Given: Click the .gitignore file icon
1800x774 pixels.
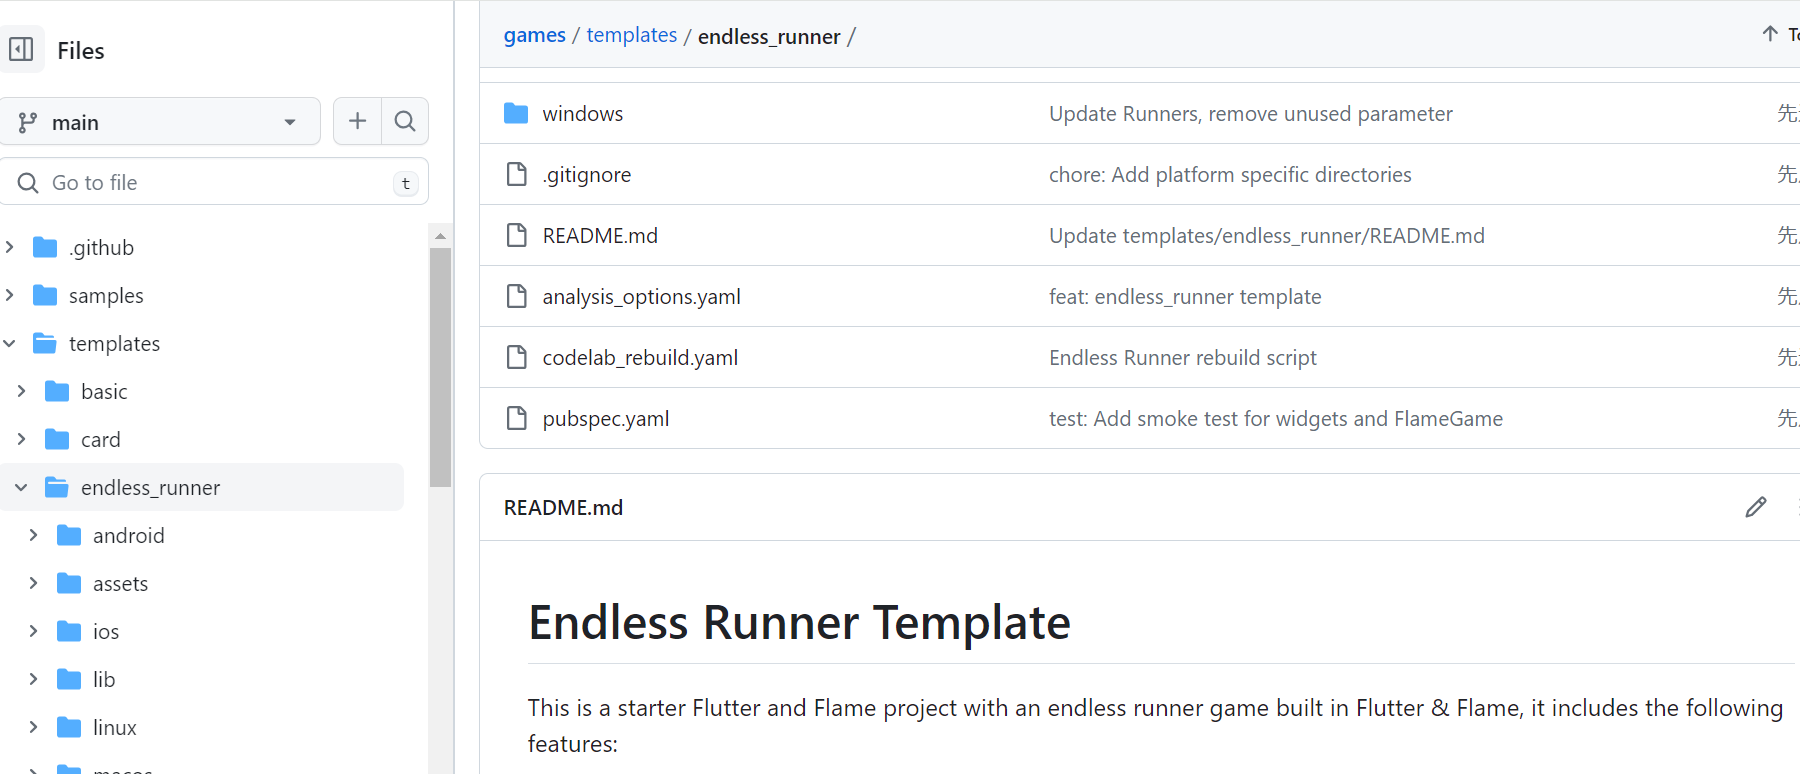Looking at the screenshot, I should 516,174.
